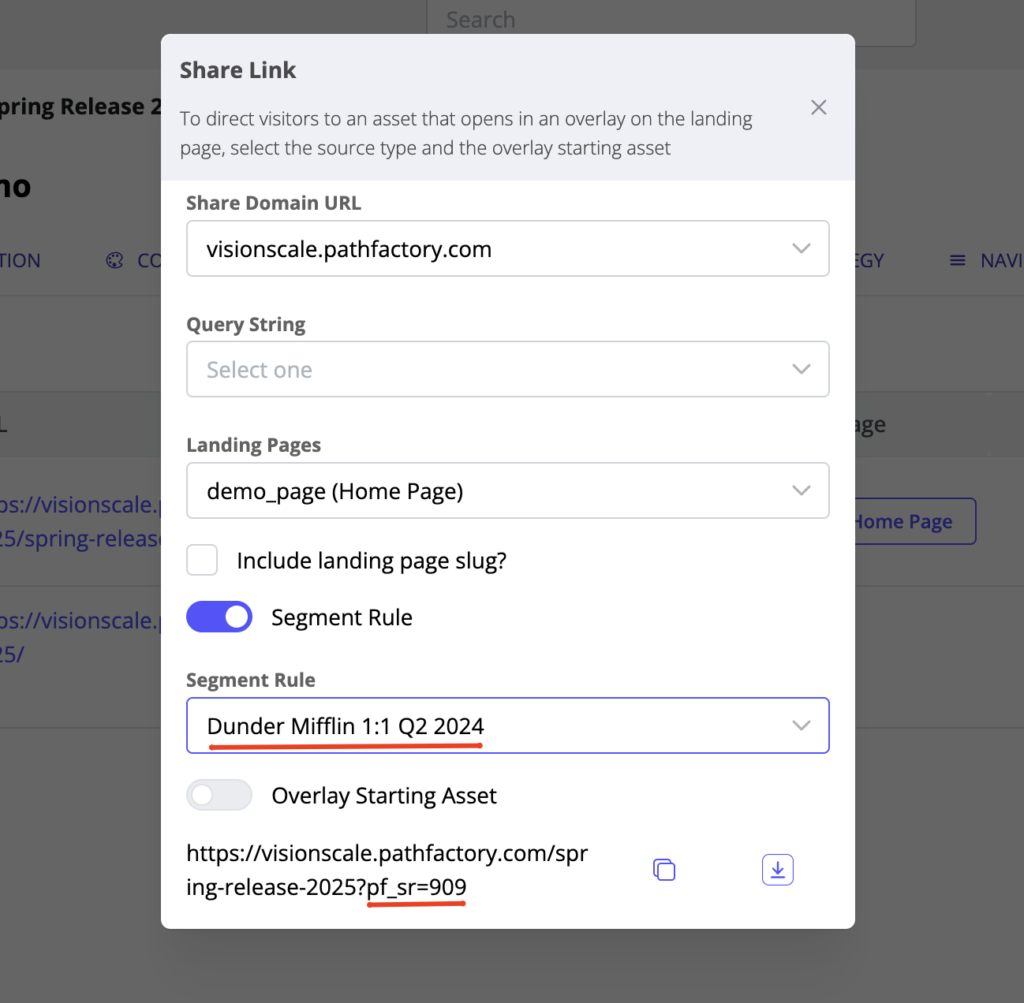
Task: Check Include landing page slug checkbox
Action: point(202,560)
